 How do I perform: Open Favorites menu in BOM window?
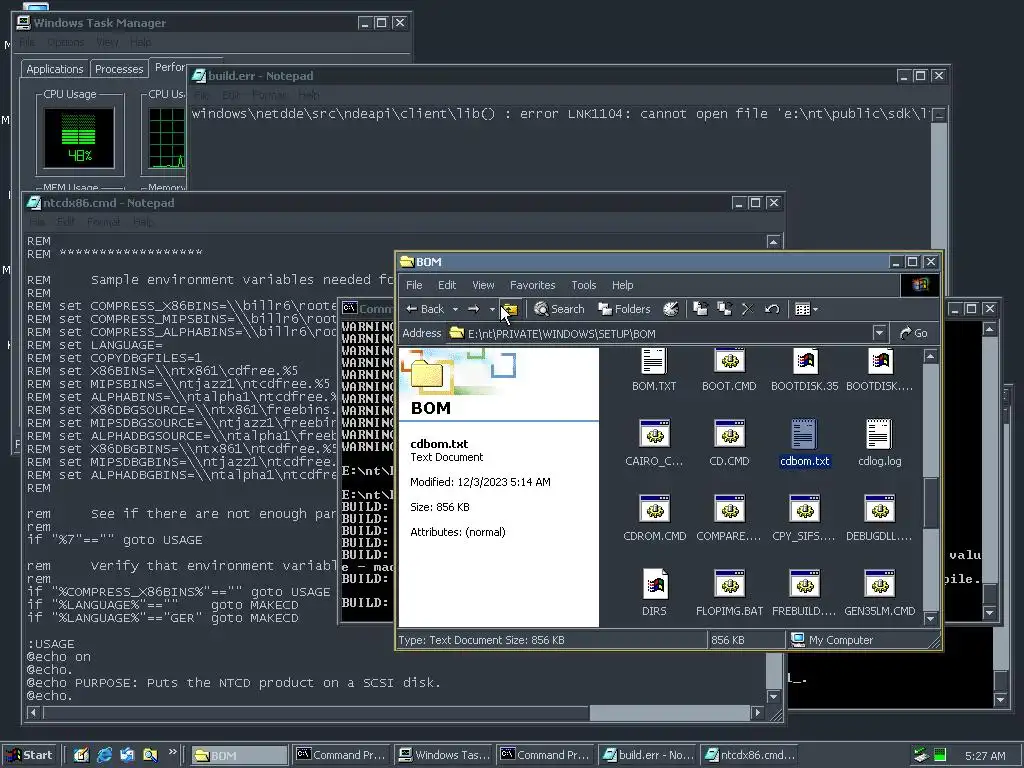[x=532, y=285]
